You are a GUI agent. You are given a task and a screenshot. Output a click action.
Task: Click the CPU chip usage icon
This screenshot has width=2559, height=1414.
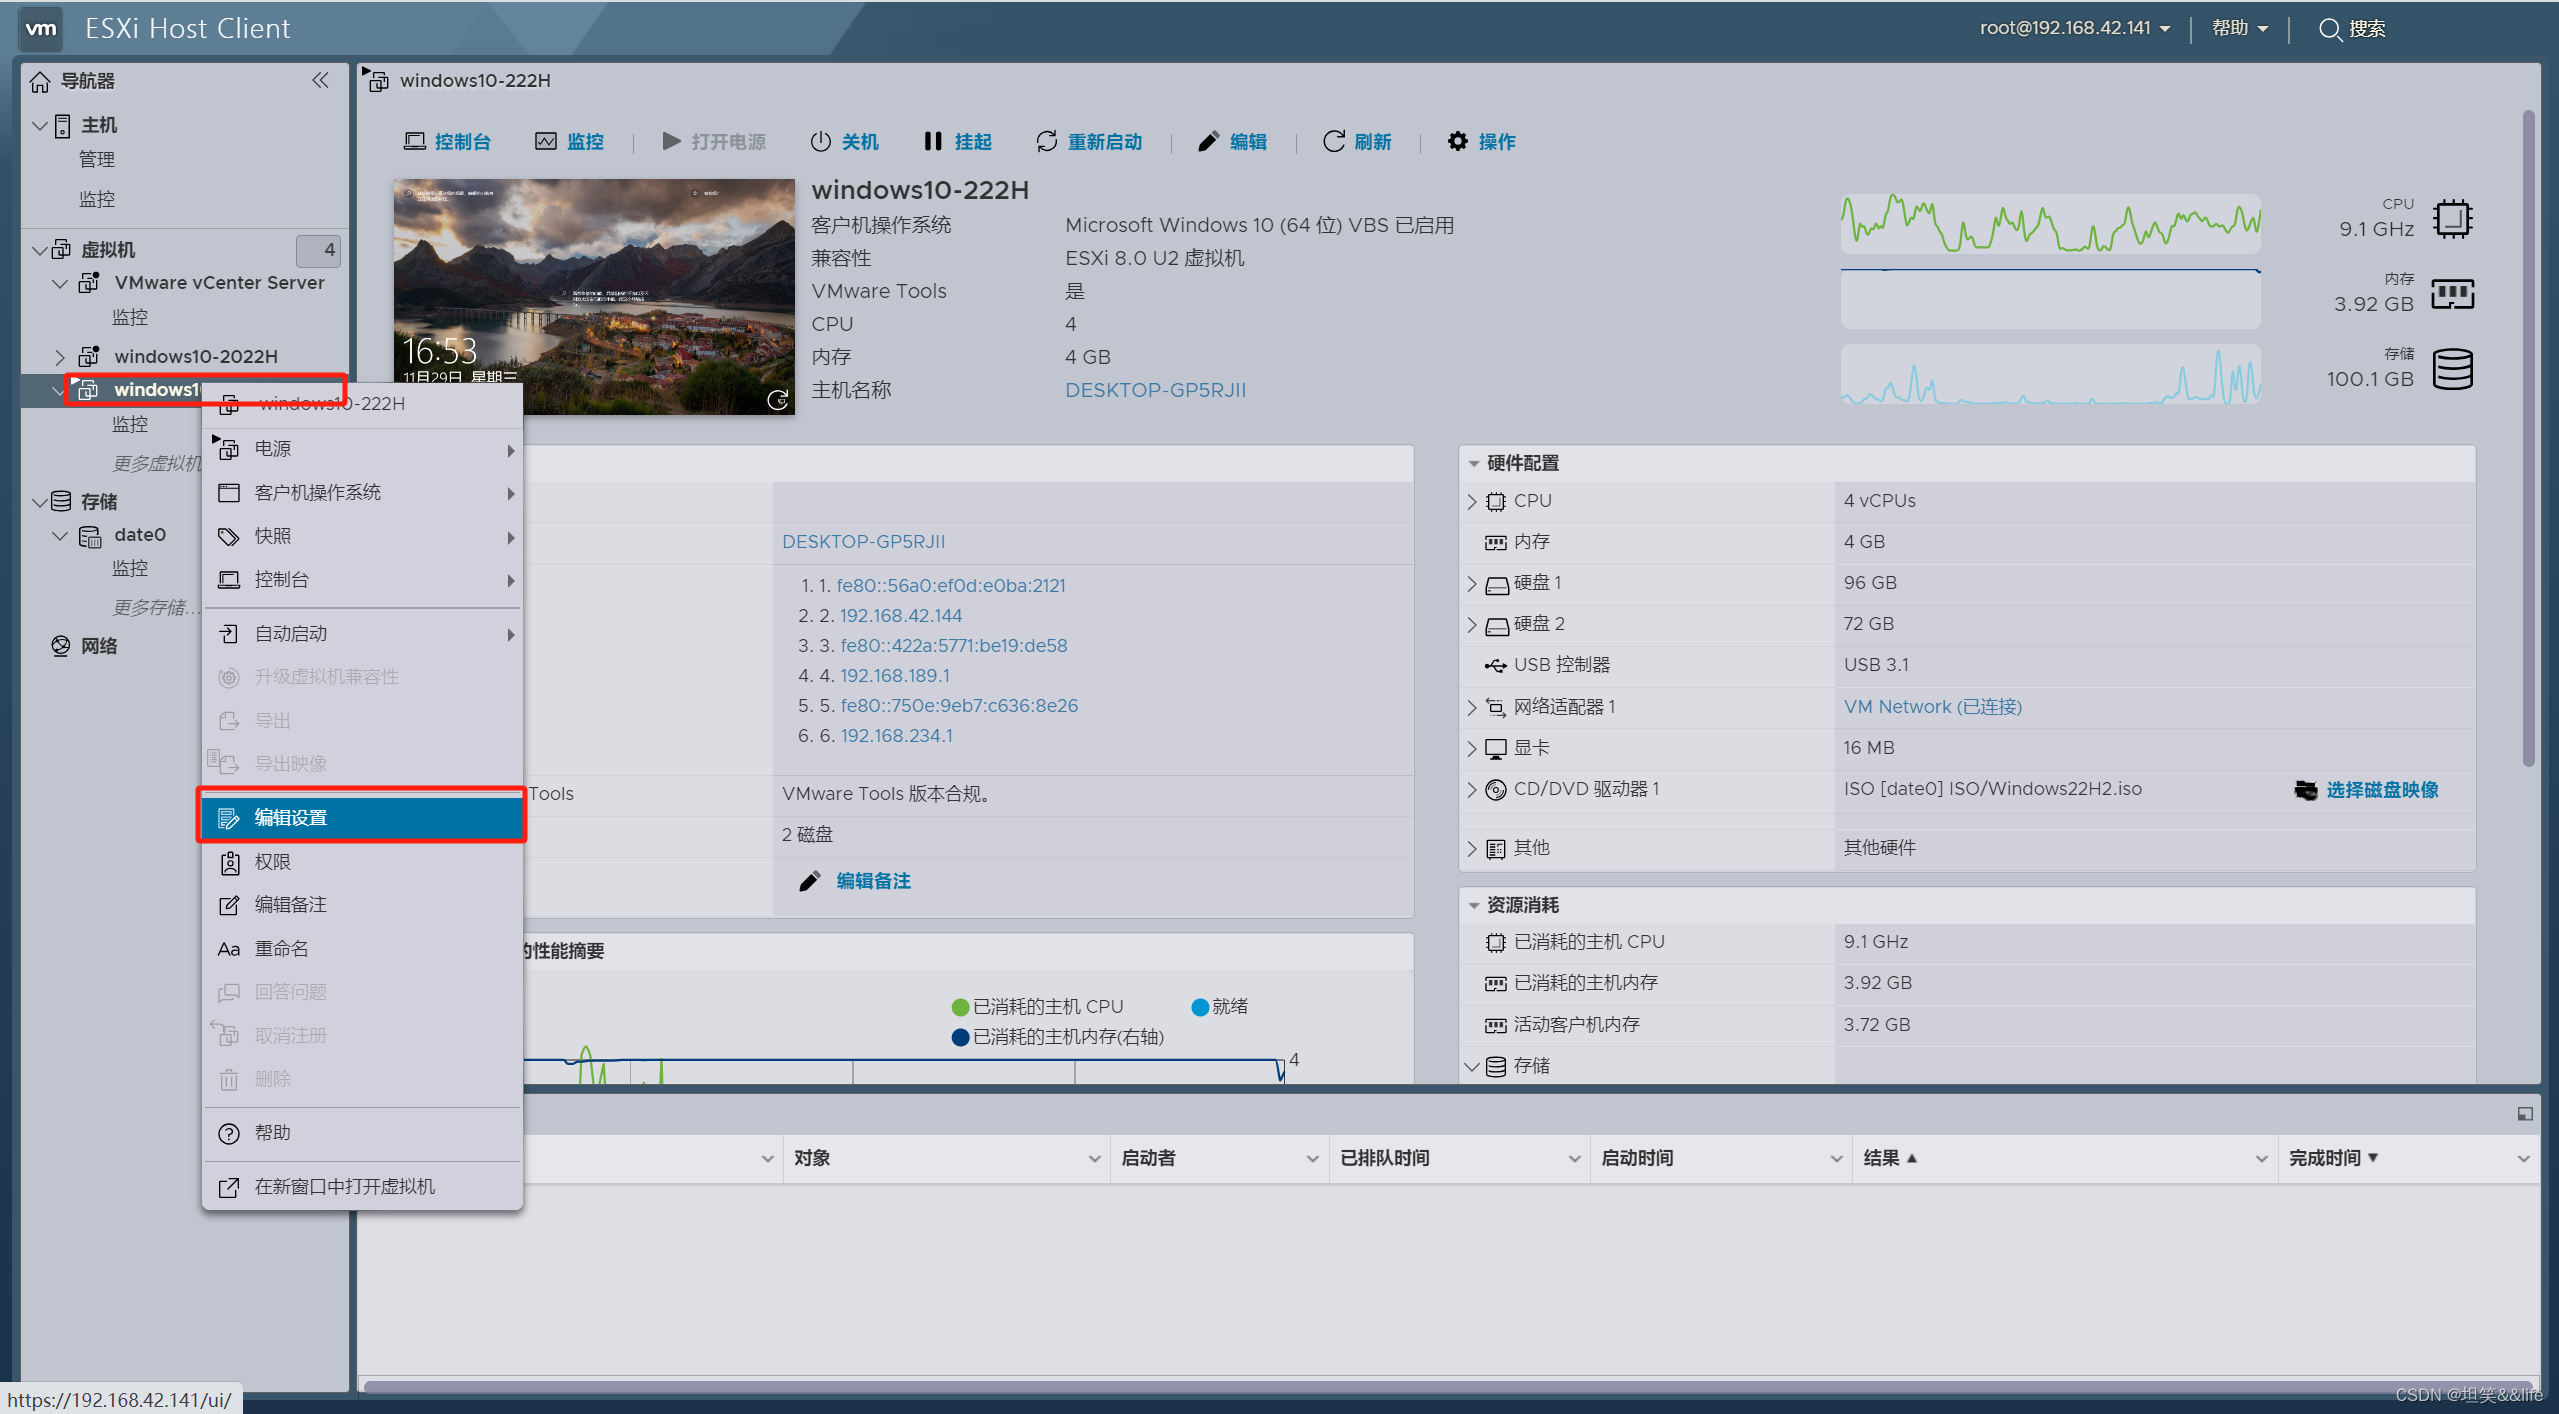2452,218
